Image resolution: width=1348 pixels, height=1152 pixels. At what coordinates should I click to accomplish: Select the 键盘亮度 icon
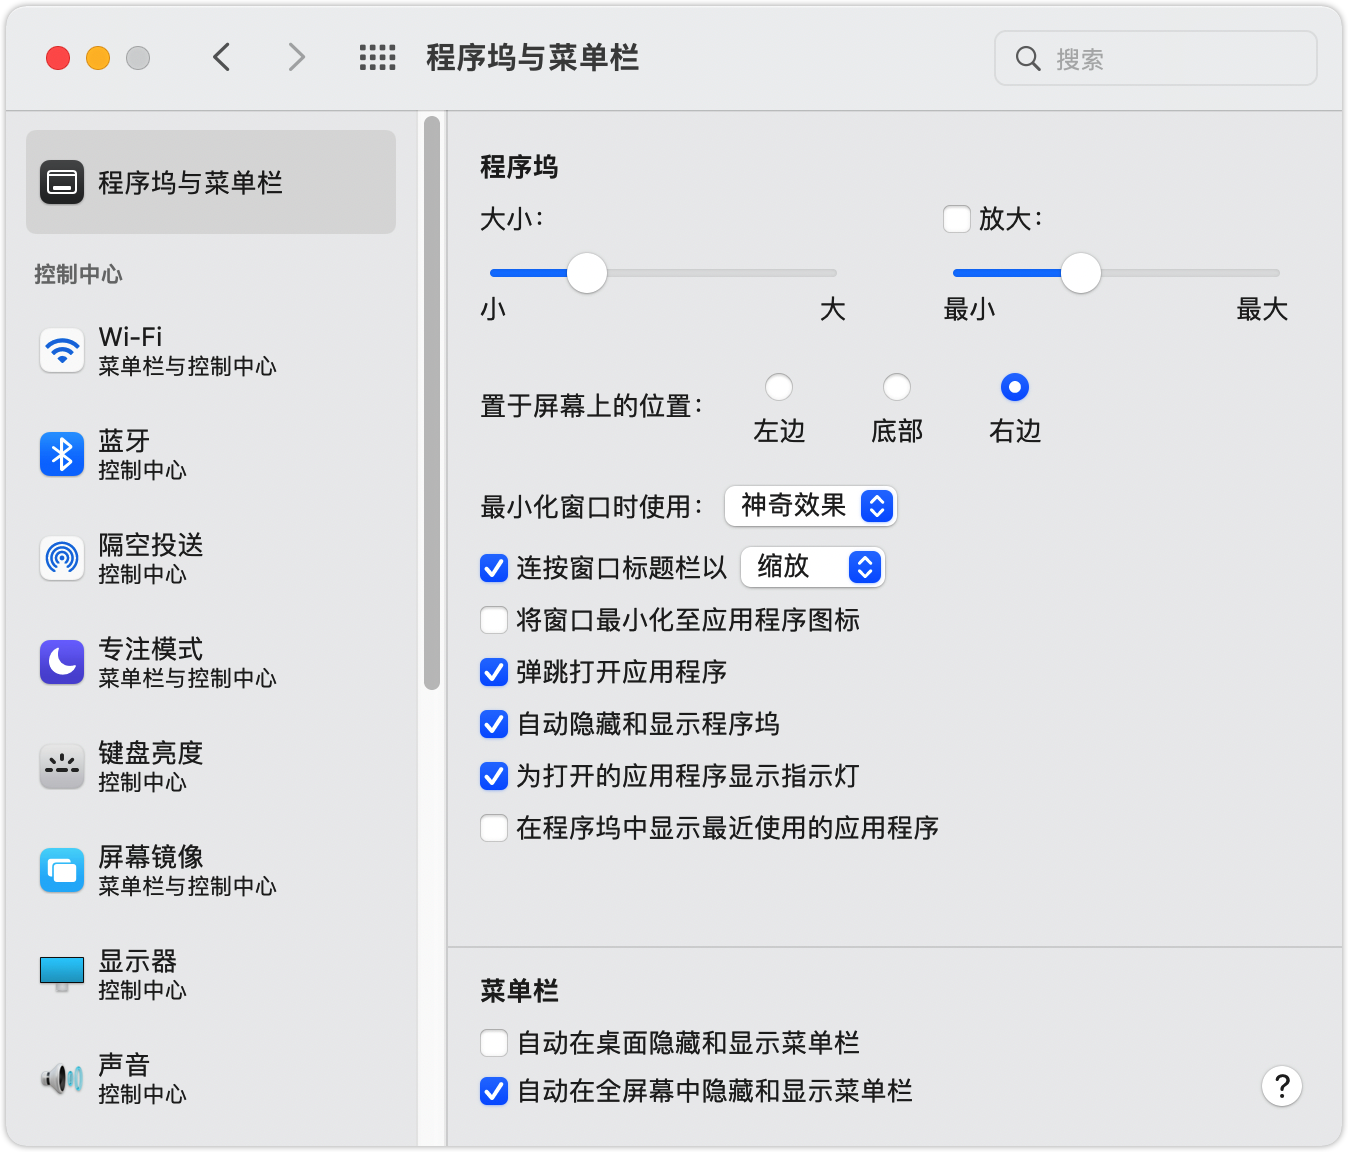coord(62,766)
